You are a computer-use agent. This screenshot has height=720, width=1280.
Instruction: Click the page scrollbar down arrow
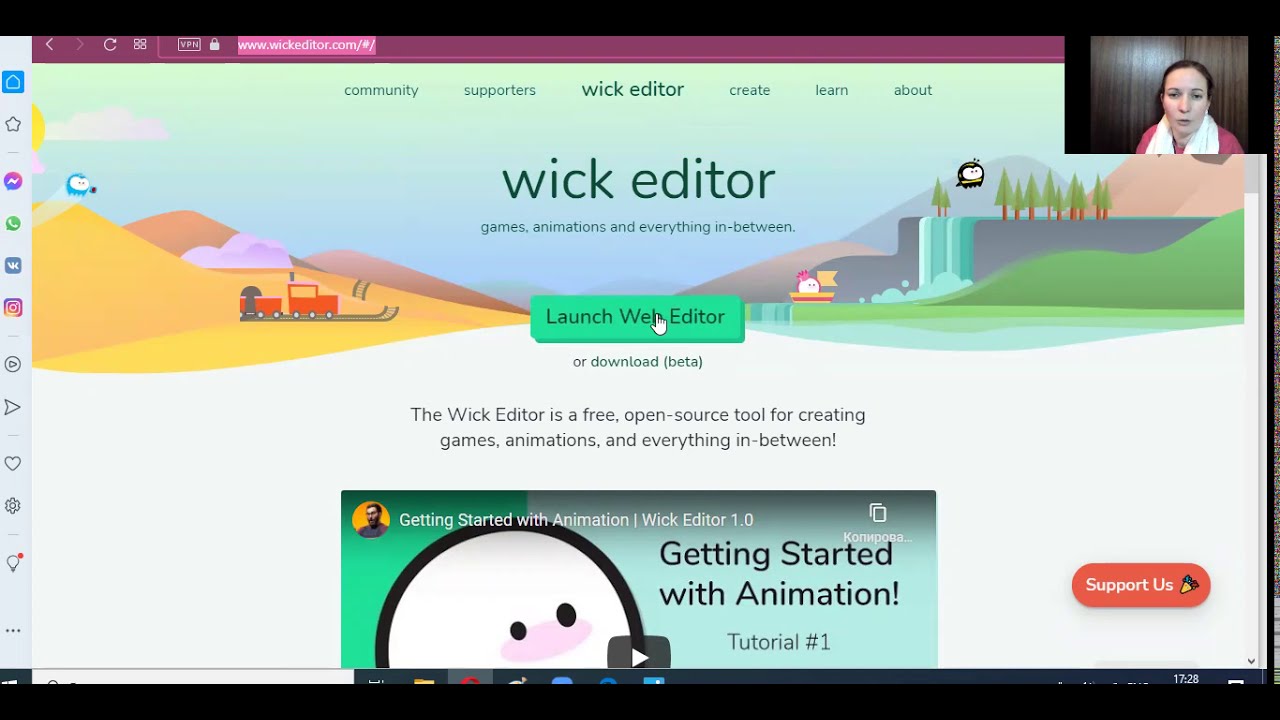[x=1251, y=661]
